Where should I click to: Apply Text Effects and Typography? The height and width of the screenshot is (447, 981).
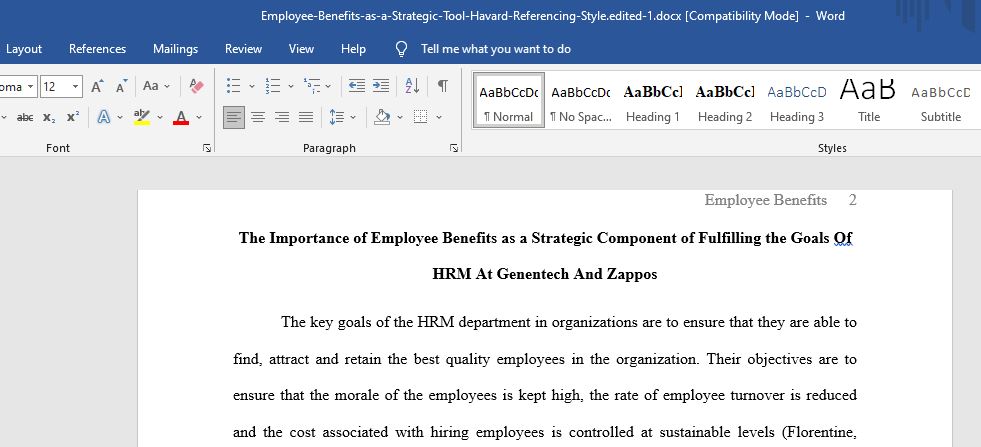click(103, 117)
